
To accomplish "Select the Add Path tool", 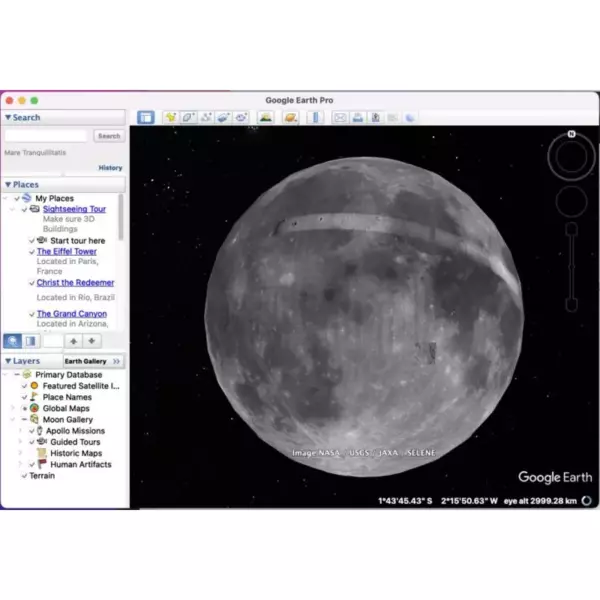I will 206,117.
